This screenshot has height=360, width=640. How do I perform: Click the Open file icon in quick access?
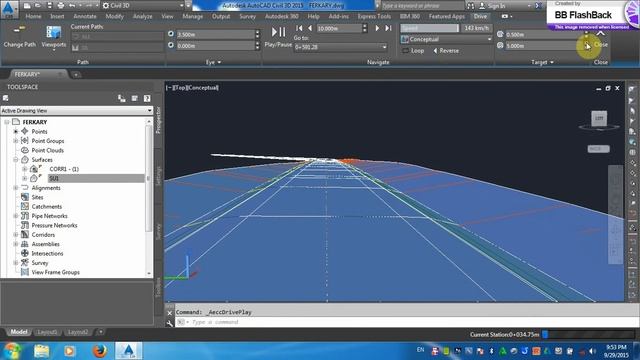pos(38,6)
